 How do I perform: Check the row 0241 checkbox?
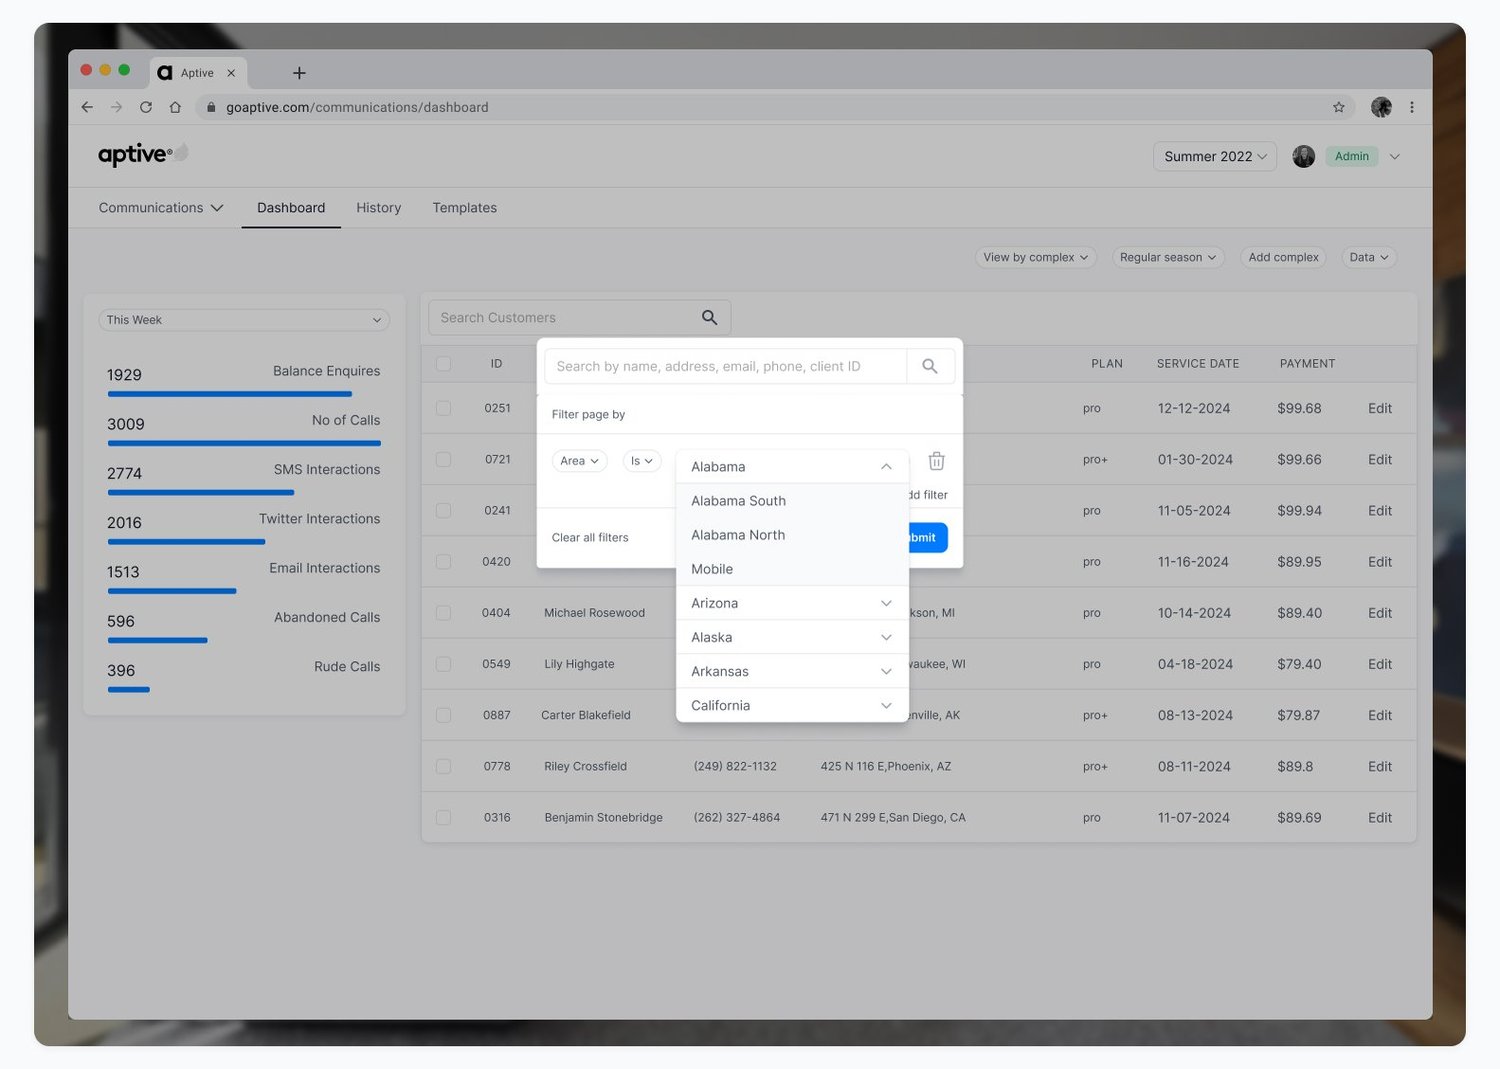(x=444, y=511)
